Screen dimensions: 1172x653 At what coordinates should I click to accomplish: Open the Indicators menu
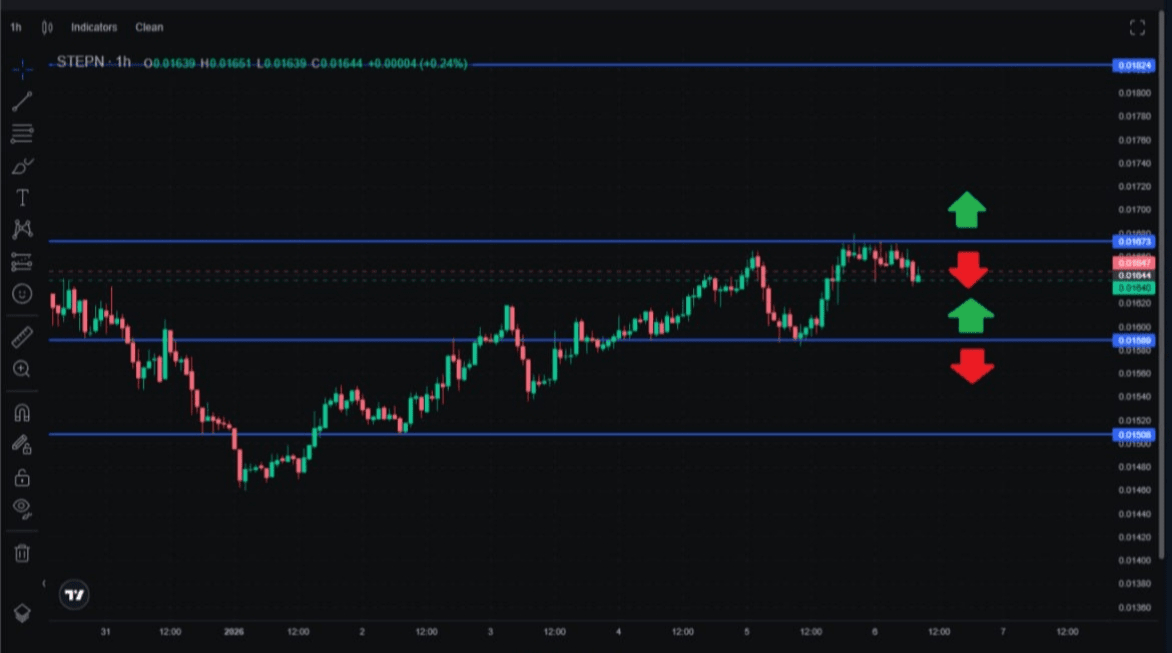pyautogui.click(x=94, y=27)
